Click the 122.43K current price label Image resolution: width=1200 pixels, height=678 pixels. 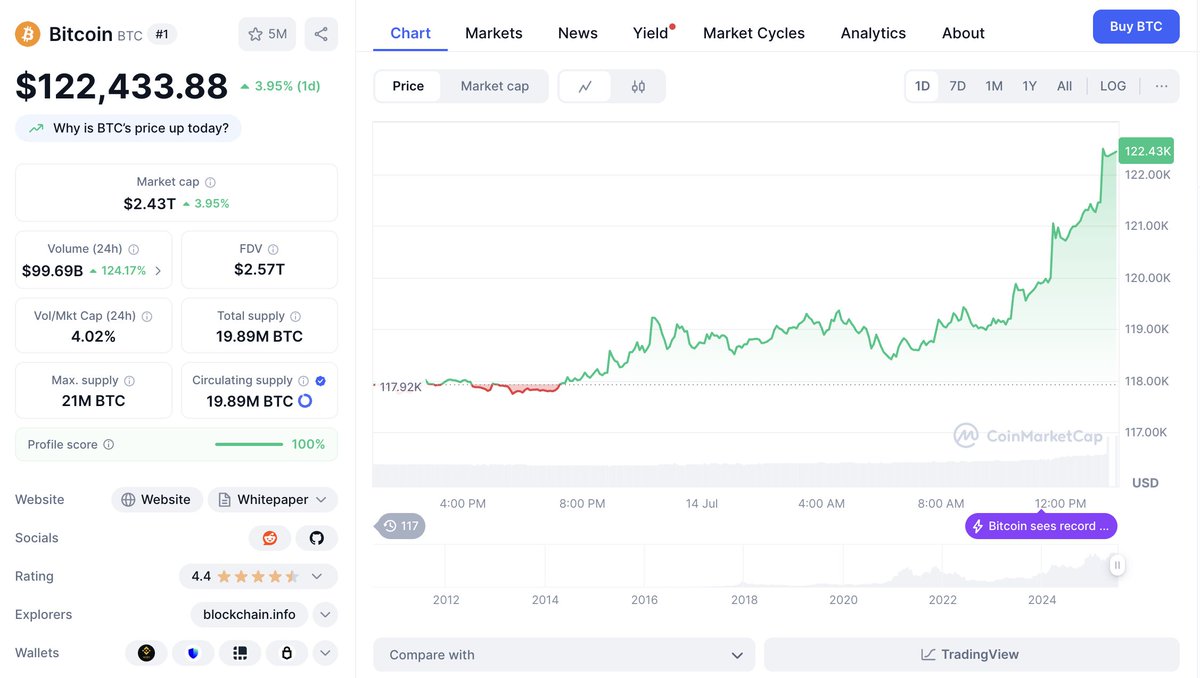[1147, 151]
